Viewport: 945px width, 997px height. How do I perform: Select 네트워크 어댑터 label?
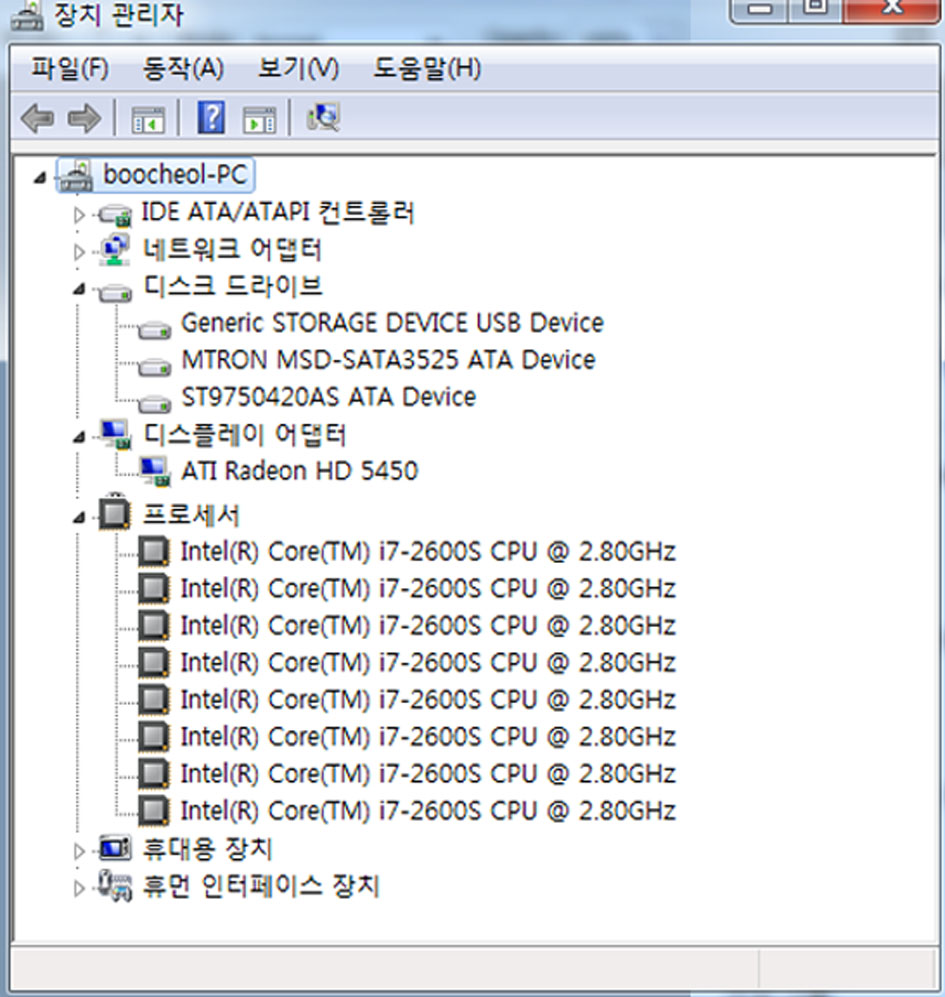(232, 249)
